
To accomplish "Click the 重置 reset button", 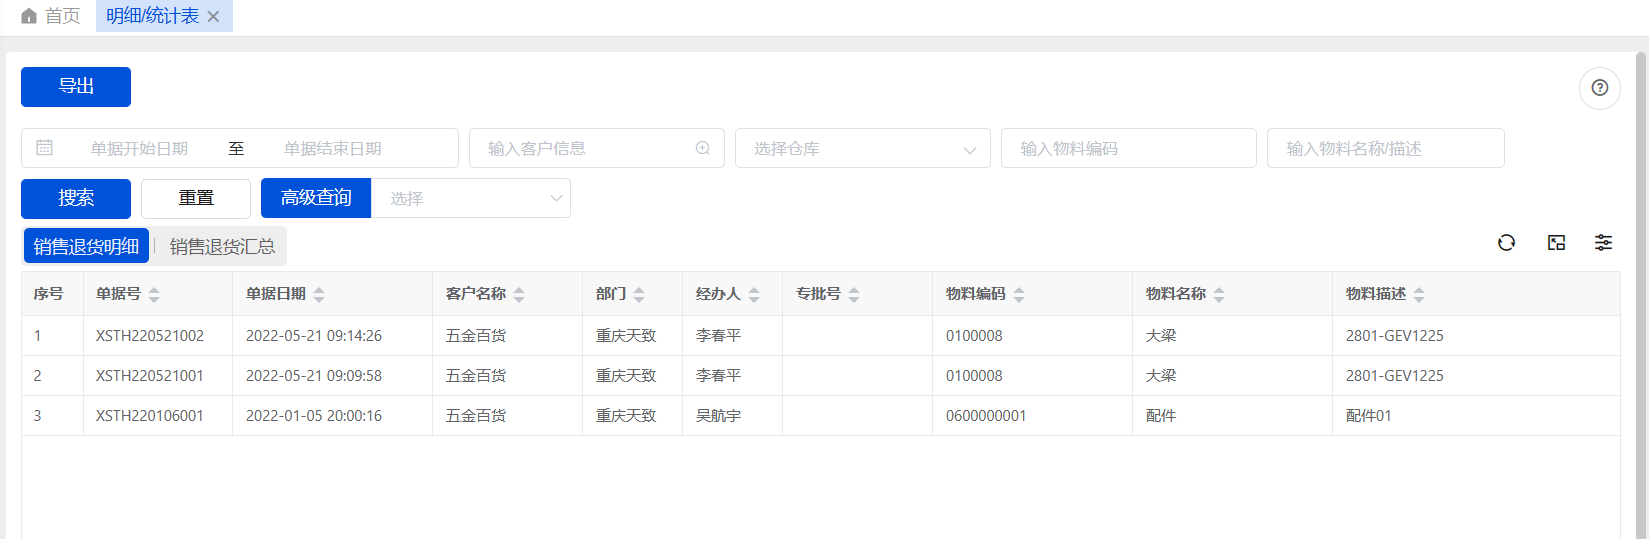I will 196,199.
